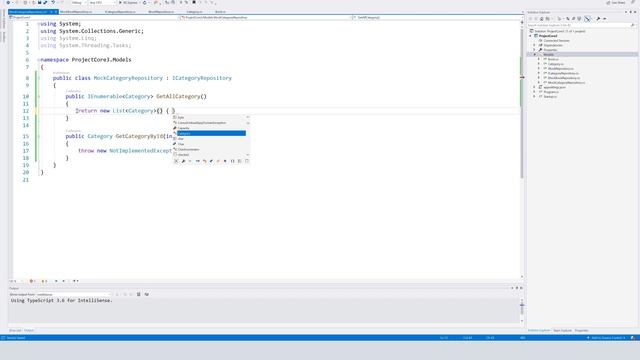The height and width of the screenshot is (360, 640).
Task: Switch to the Team Explorer tab at bottom right
Action: click(x=562, y=331)
